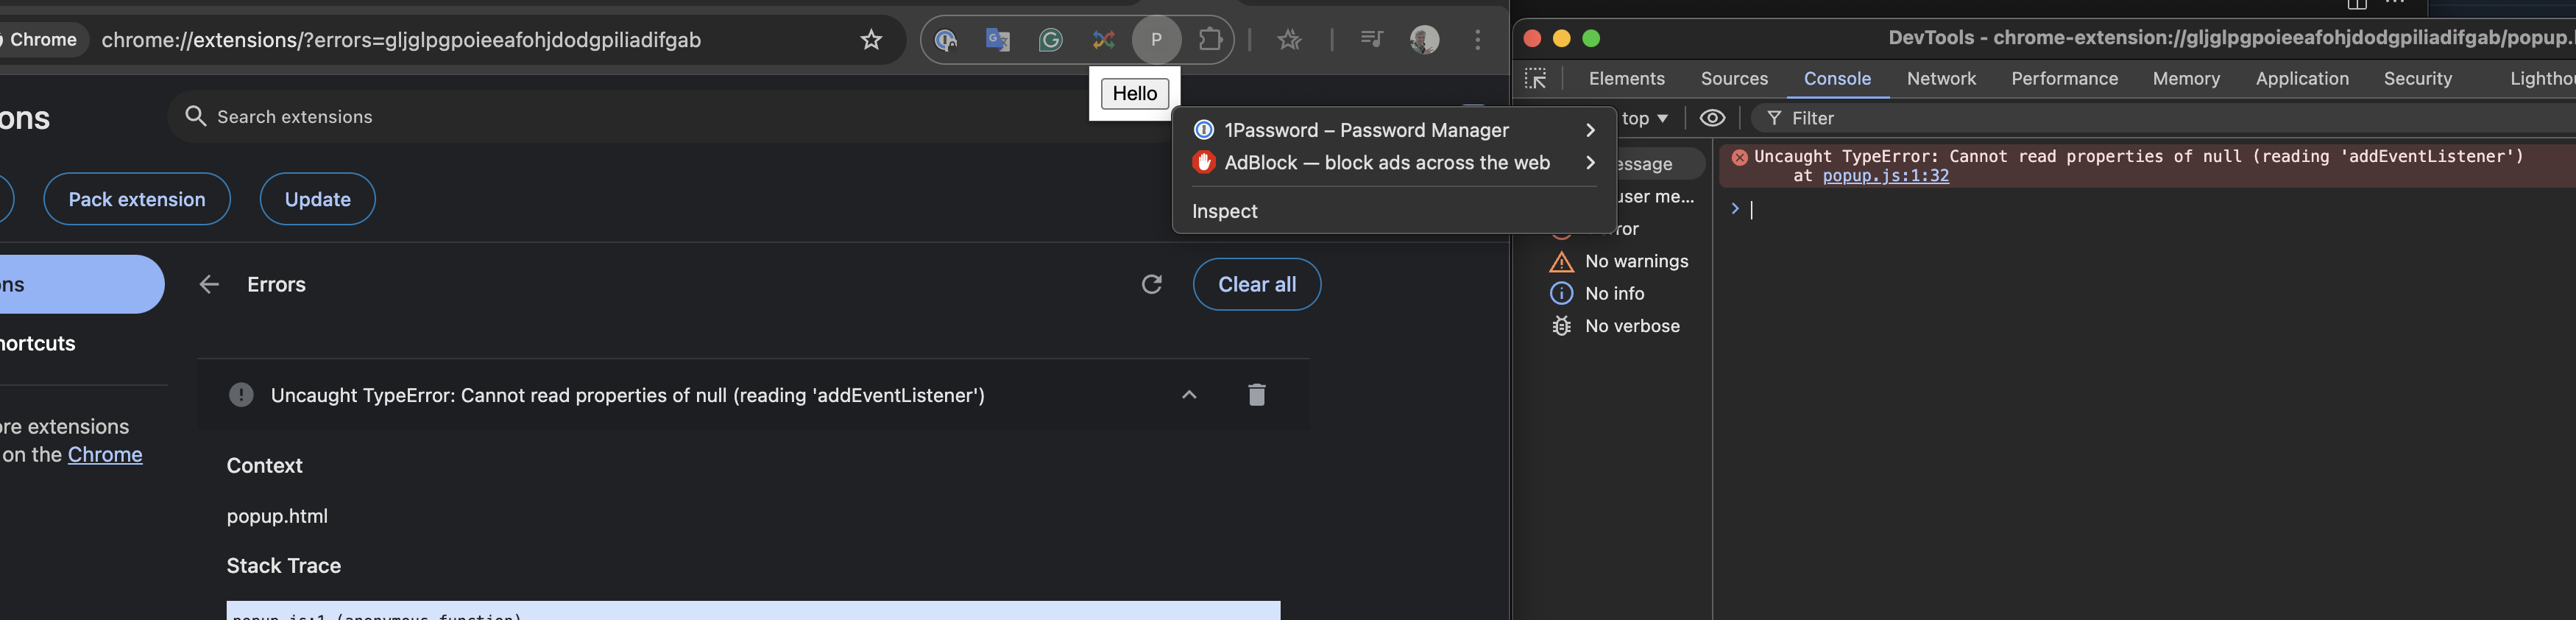Image resolution: width=2576 pixels, height=620 pixels.
Task: Open the media control playlist icon
Action: click(1371, 40)
